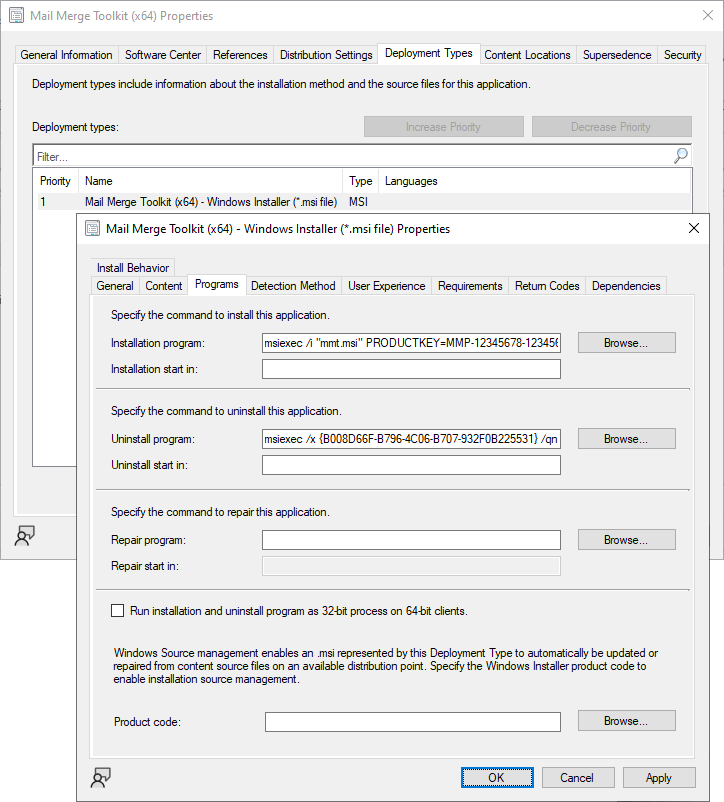Click the Installation start in field
Image resolution: width=724 pixels, height=802 pixels.
pos(411,369)
